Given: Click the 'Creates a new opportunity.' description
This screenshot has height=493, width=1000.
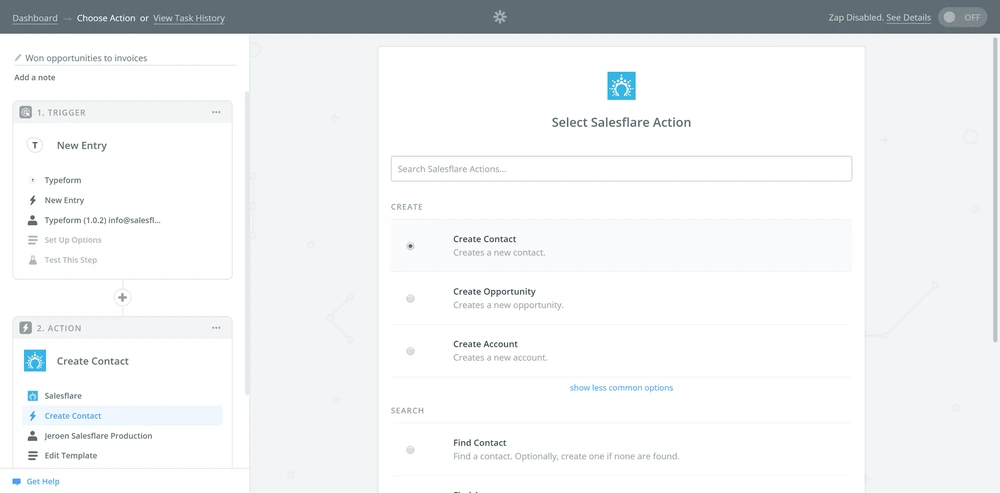Looking at the screenshot, I should coord(508,305).
